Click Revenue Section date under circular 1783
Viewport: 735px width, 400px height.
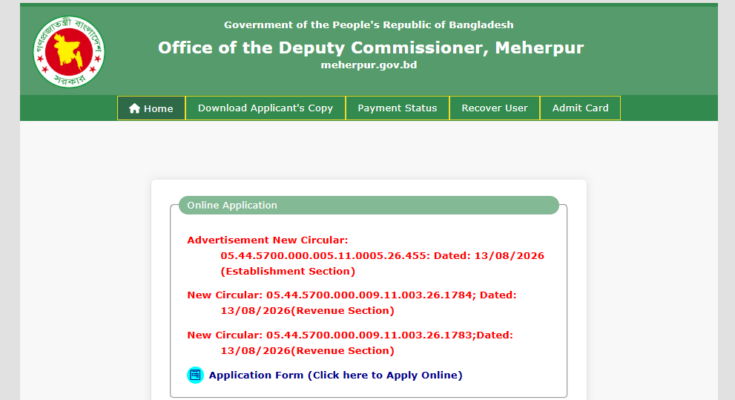pos(308,351)
